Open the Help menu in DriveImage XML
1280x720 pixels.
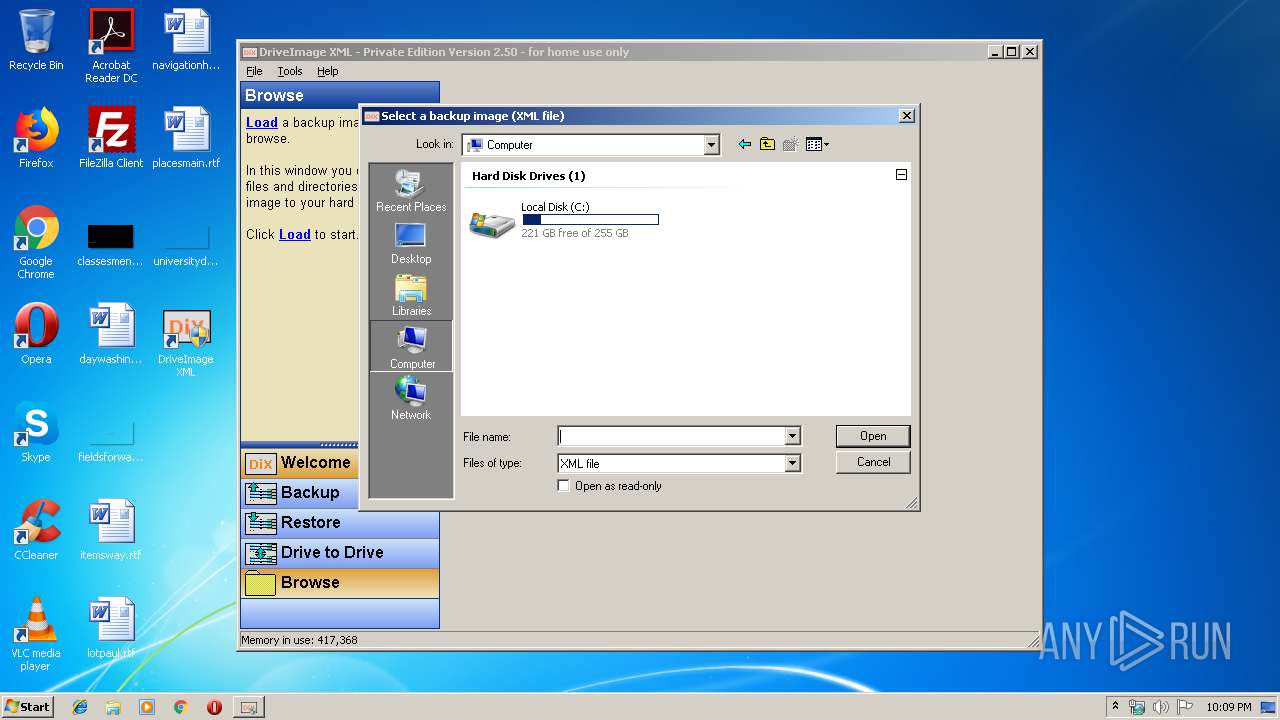tap(328, 71)
